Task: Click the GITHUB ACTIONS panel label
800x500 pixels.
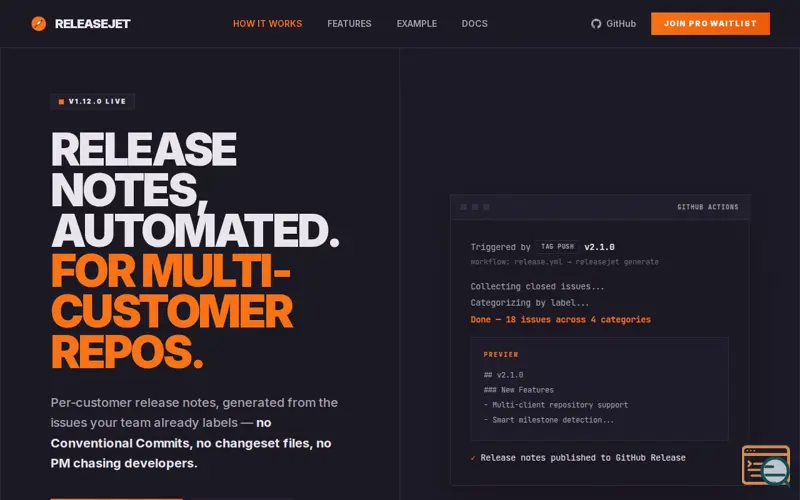Action: [x=708, y=207]
